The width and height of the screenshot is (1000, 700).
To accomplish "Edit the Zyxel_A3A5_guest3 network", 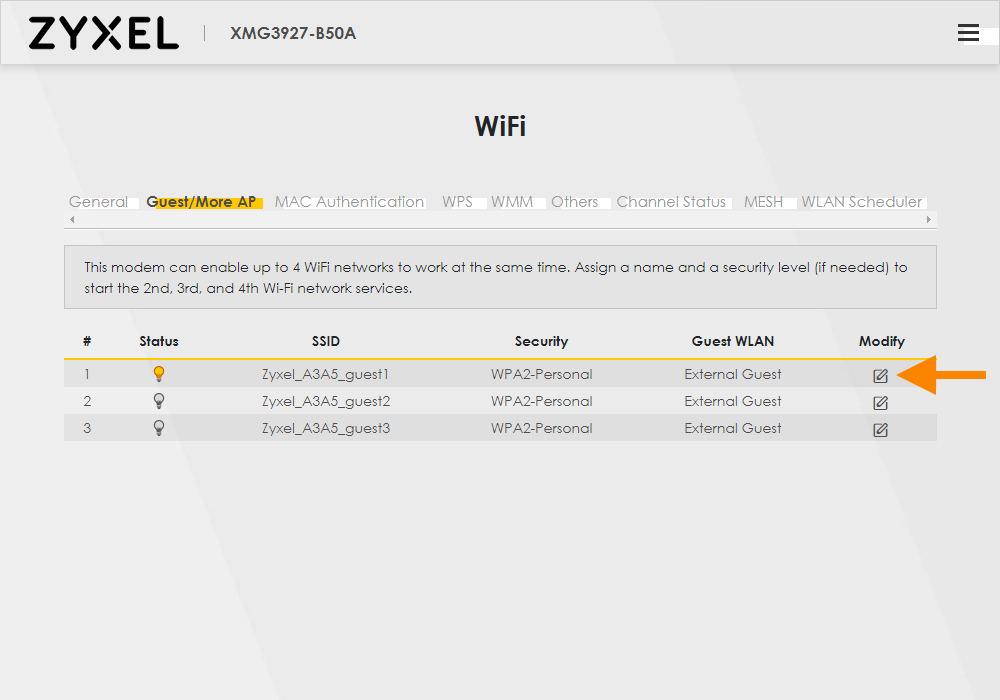I will pyautogui.click(x=880, y=430).
